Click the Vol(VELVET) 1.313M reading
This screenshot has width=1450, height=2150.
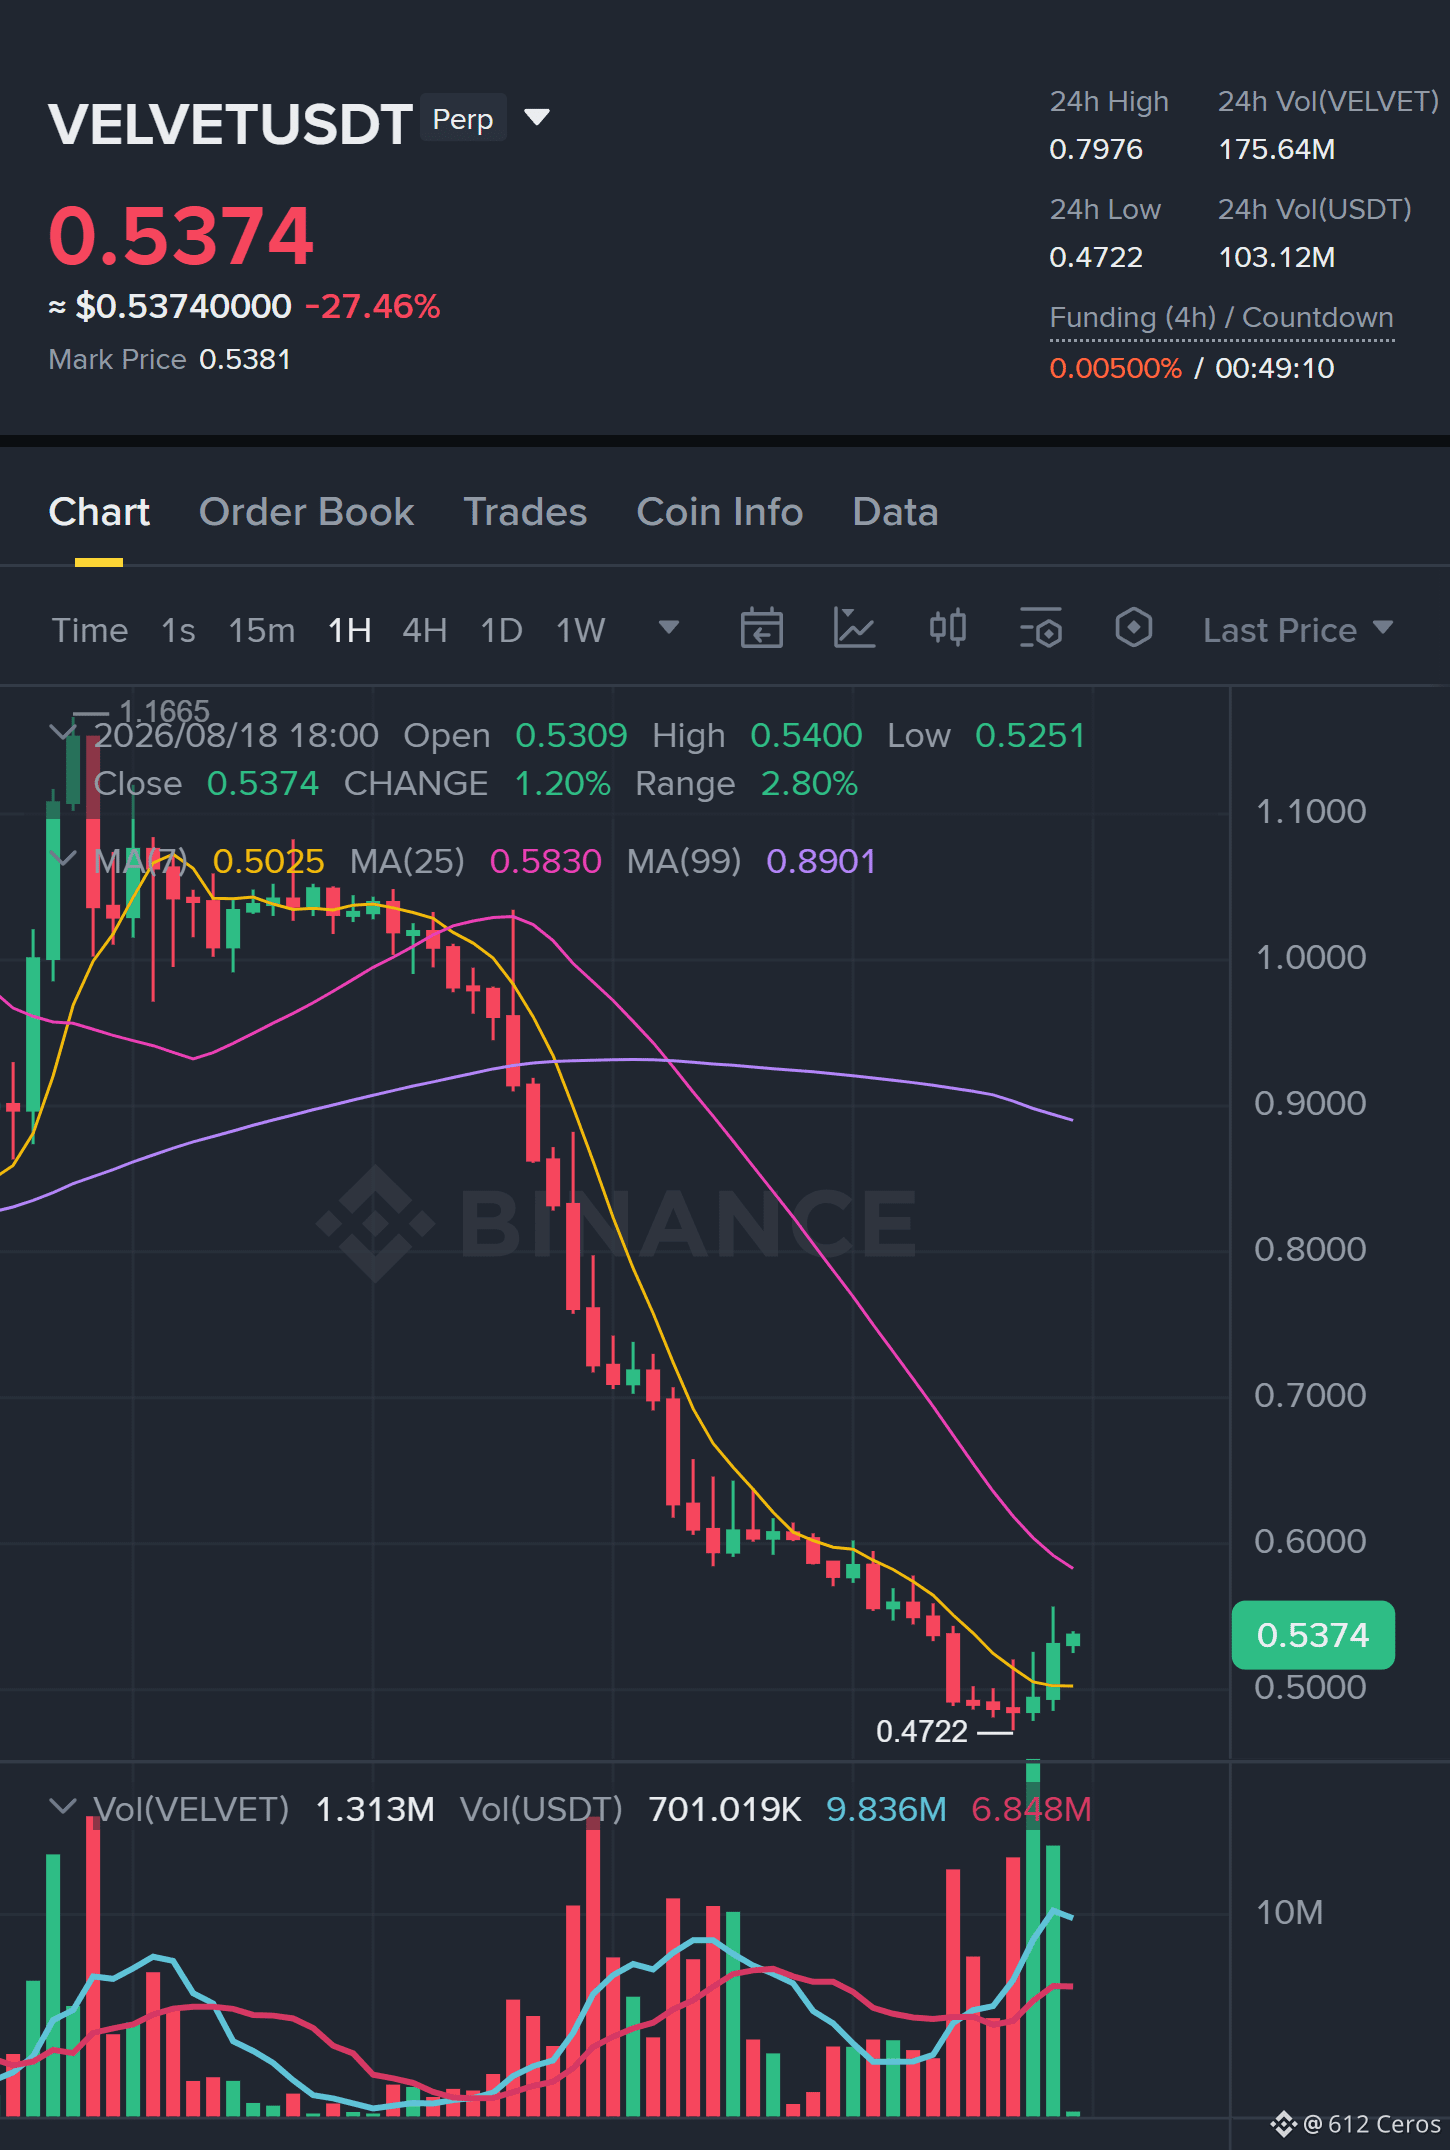375,1809
